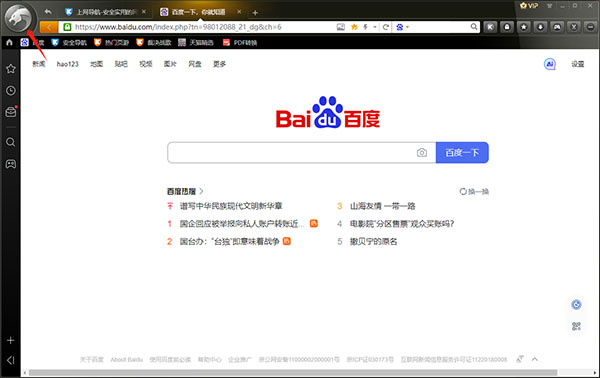
Task: Click the Baidu logo image
Action: click(x=328, y=112)
